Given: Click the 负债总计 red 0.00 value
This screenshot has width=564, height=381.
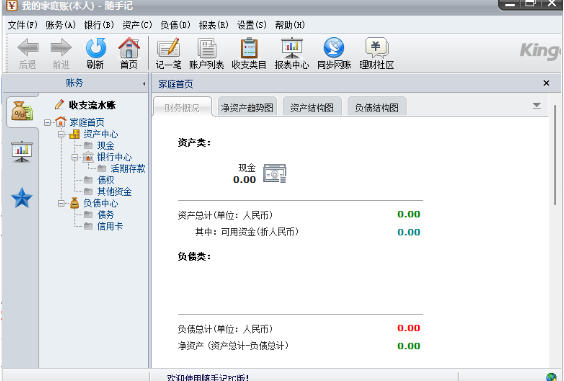Looking at the screenshot, I should (x=409, y=328).
